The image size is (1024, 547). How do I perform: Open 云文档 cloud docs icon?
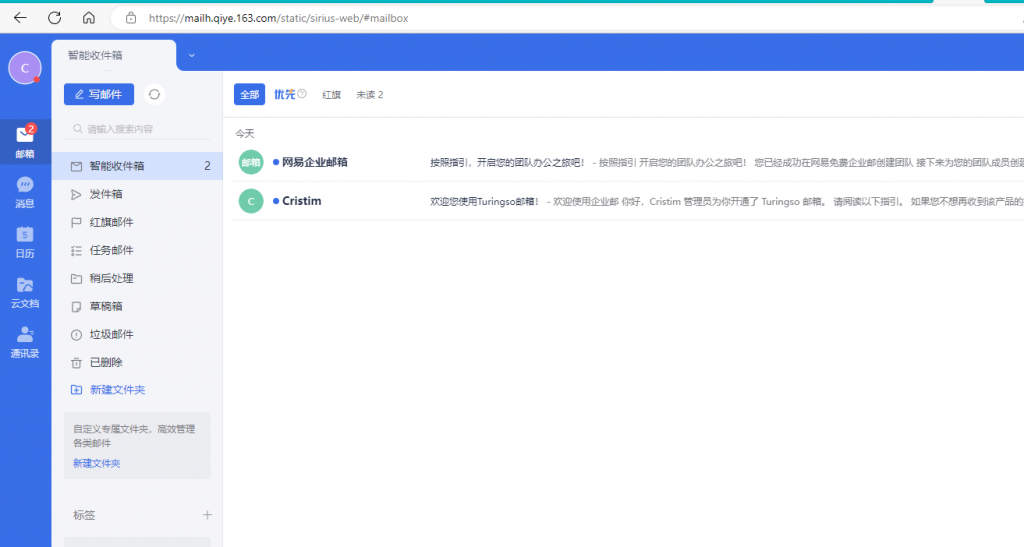coord(25,292)
